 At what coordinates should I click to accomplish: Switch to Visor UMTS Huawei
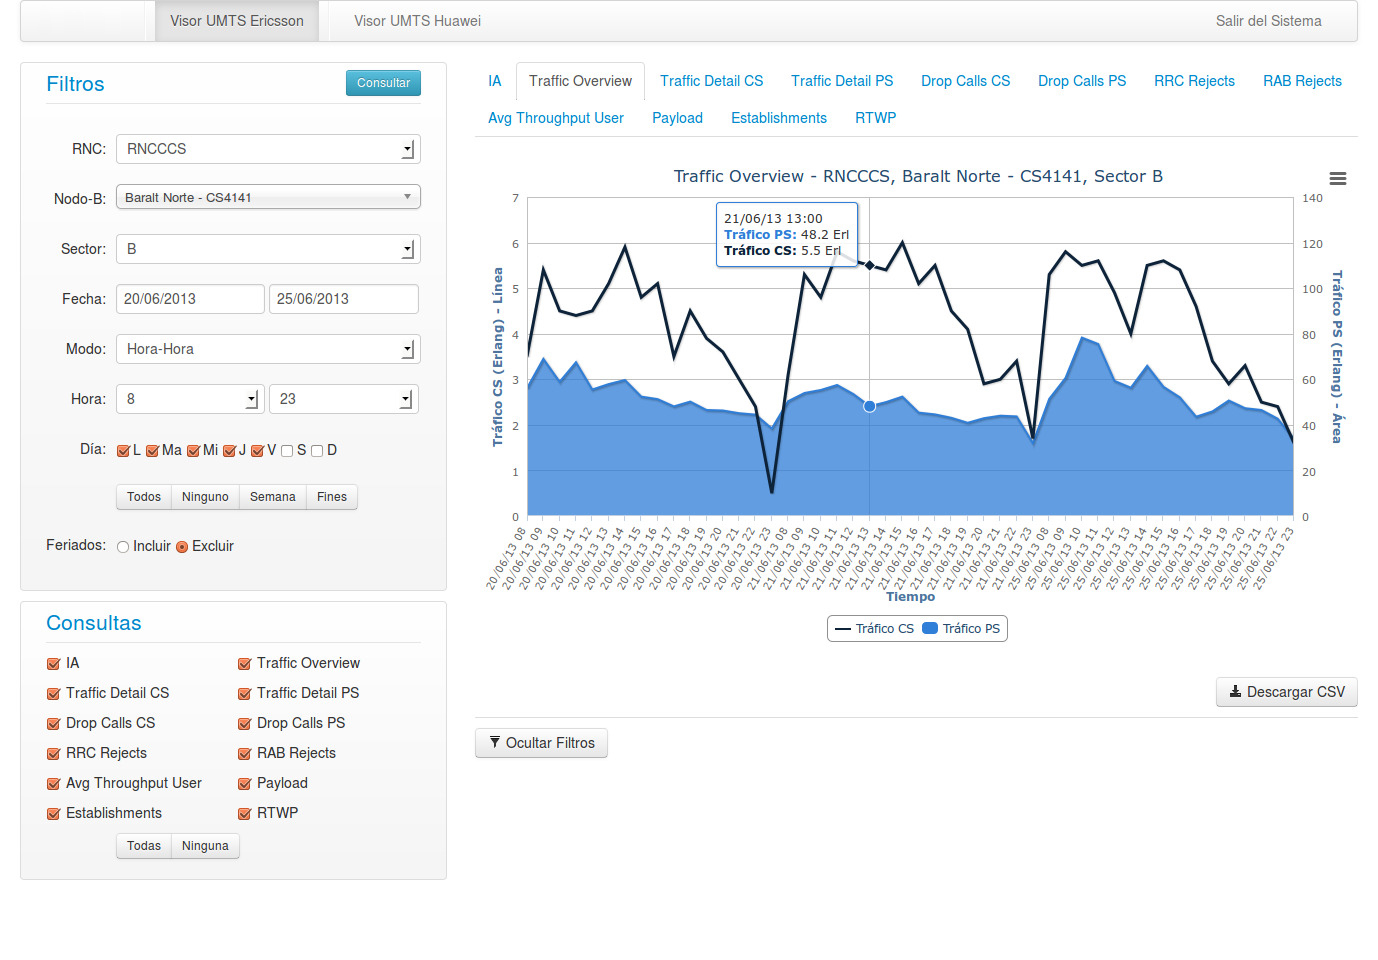point(417,21)
